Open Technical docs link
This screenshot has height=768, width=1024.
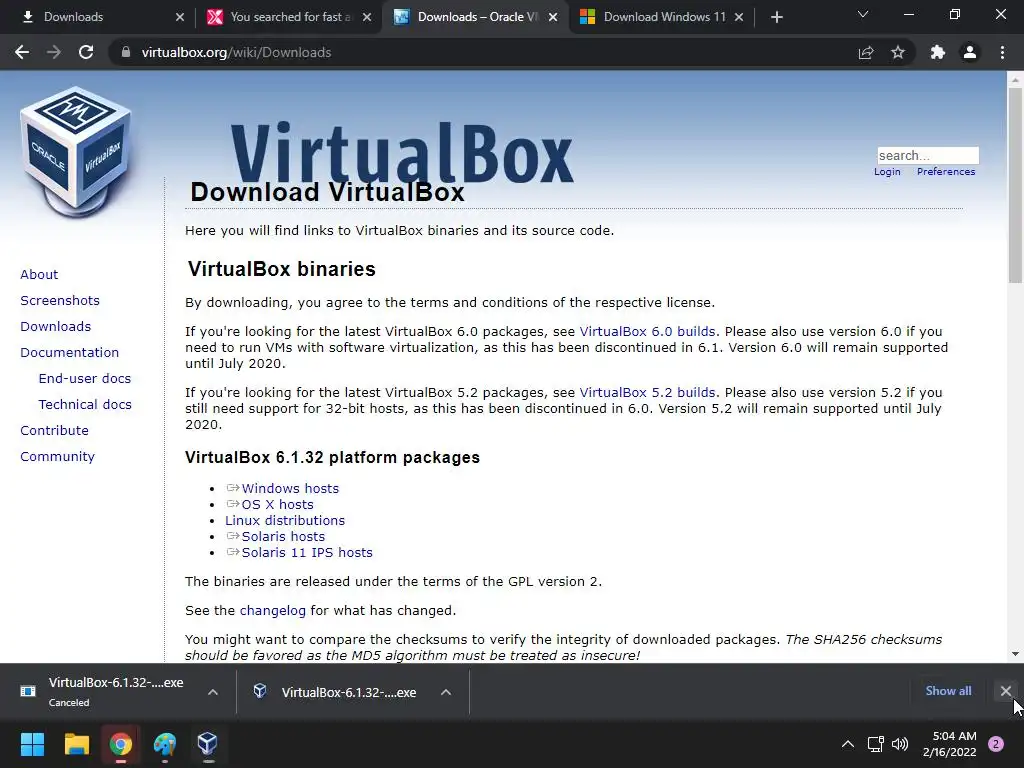click(x=85, y=405)
